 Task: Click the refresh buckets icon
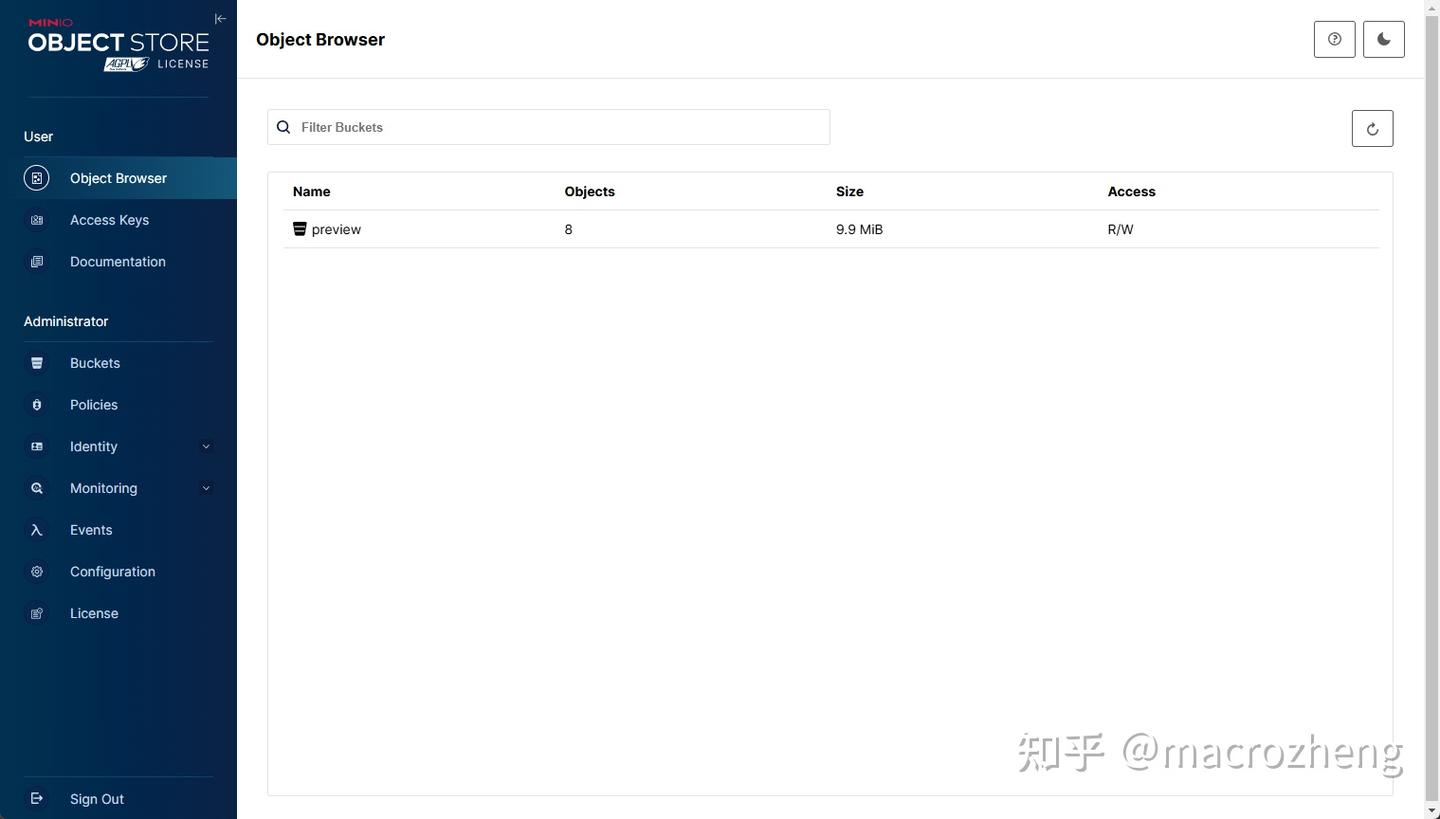pos(1371,128)
